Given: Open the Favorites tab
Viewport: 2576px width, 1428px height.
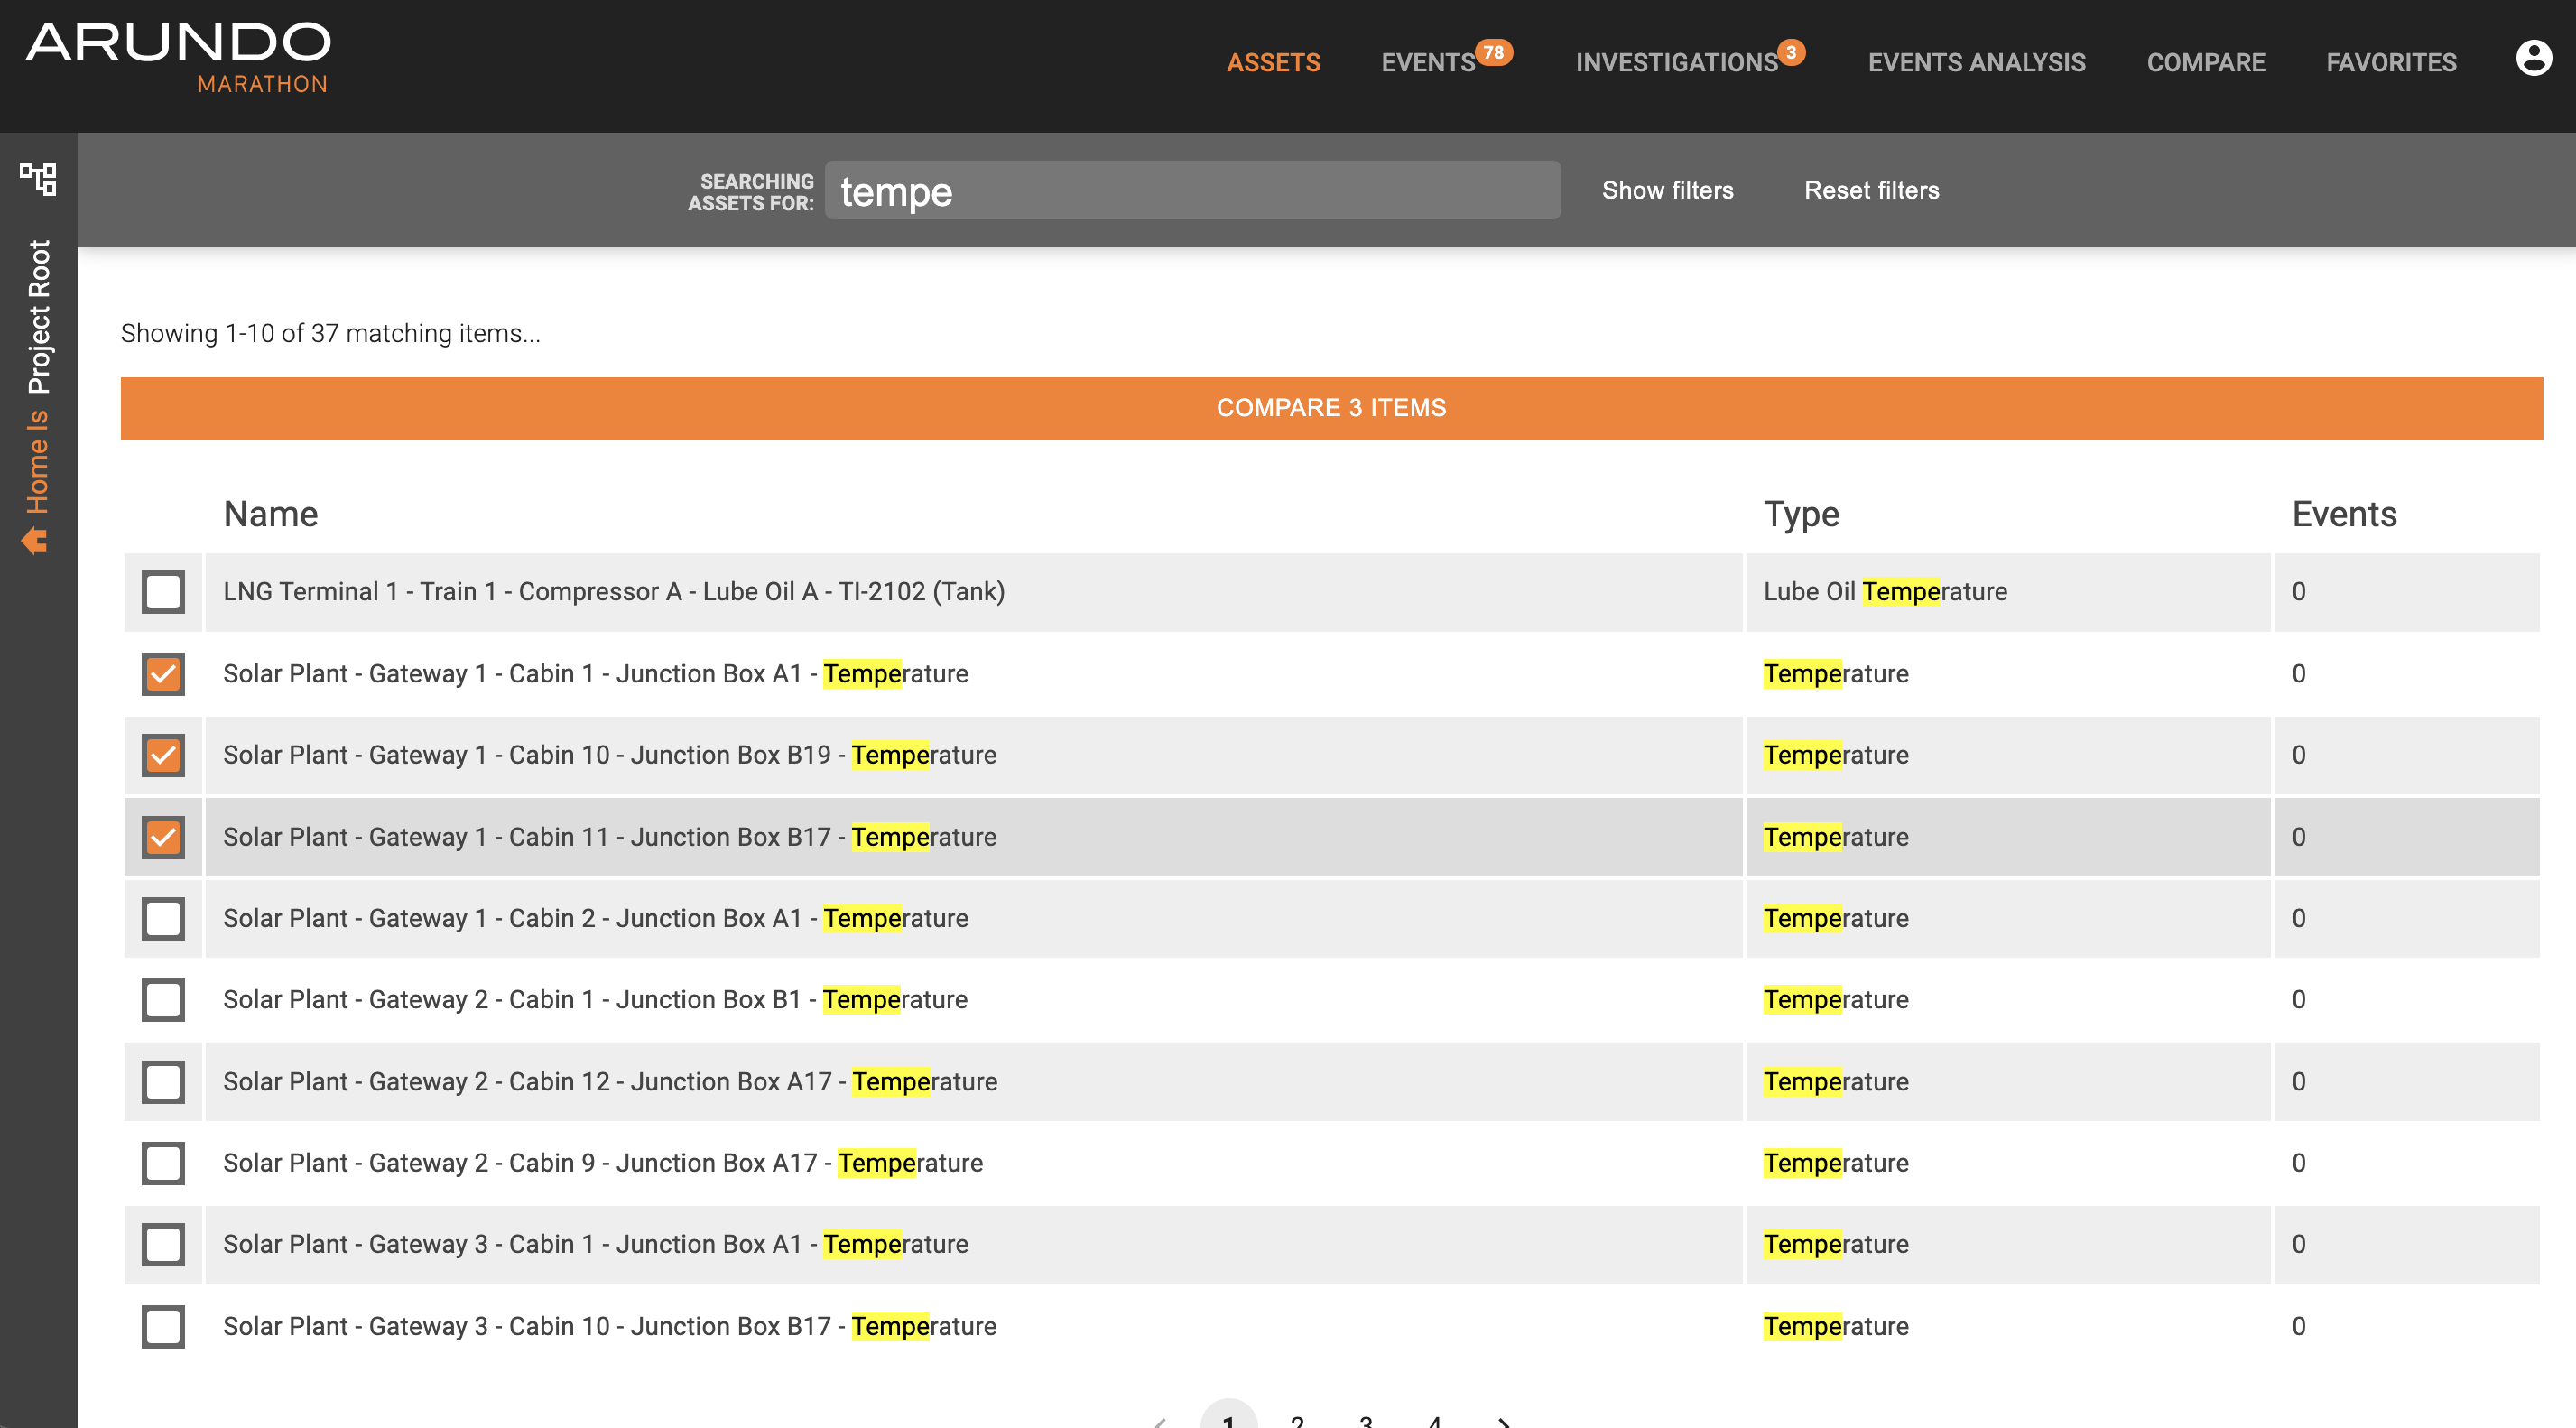Looking at the screenshot, I should 2390,62.
